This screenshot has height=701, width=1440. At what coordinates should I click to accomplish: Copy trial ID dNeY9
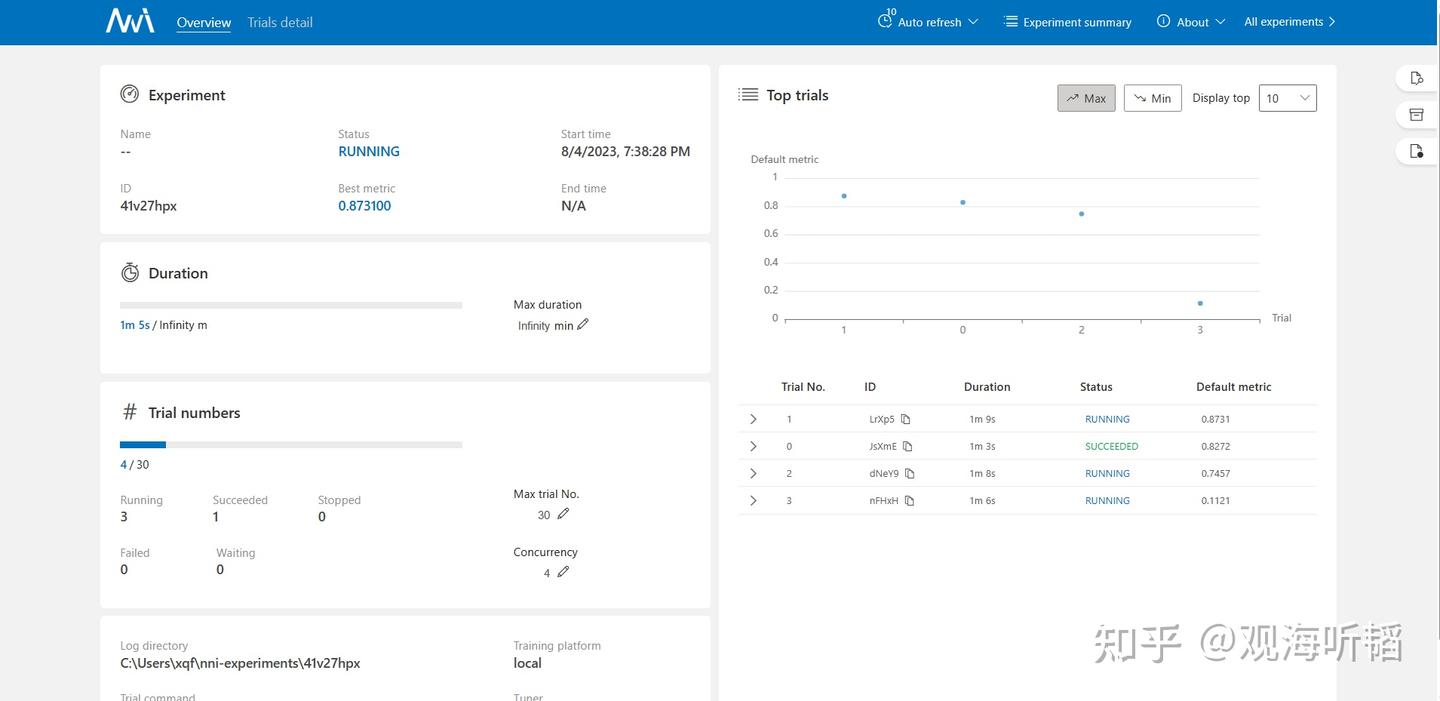910,473
